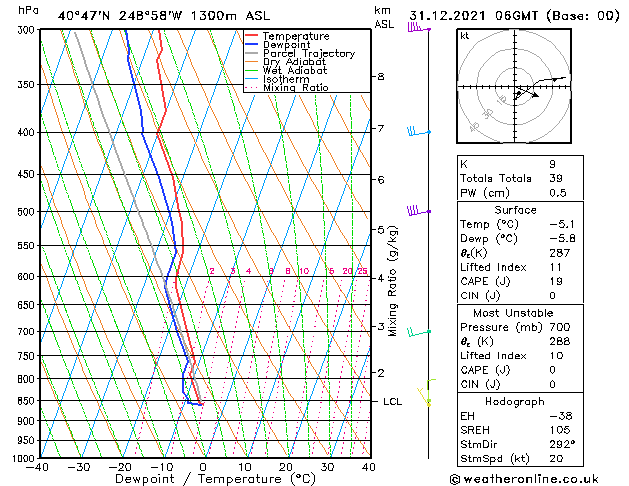This screenshot has height=486, width=629.
Task: Click the weatheronline.co.uk copyright link
Action: point(523,479)
